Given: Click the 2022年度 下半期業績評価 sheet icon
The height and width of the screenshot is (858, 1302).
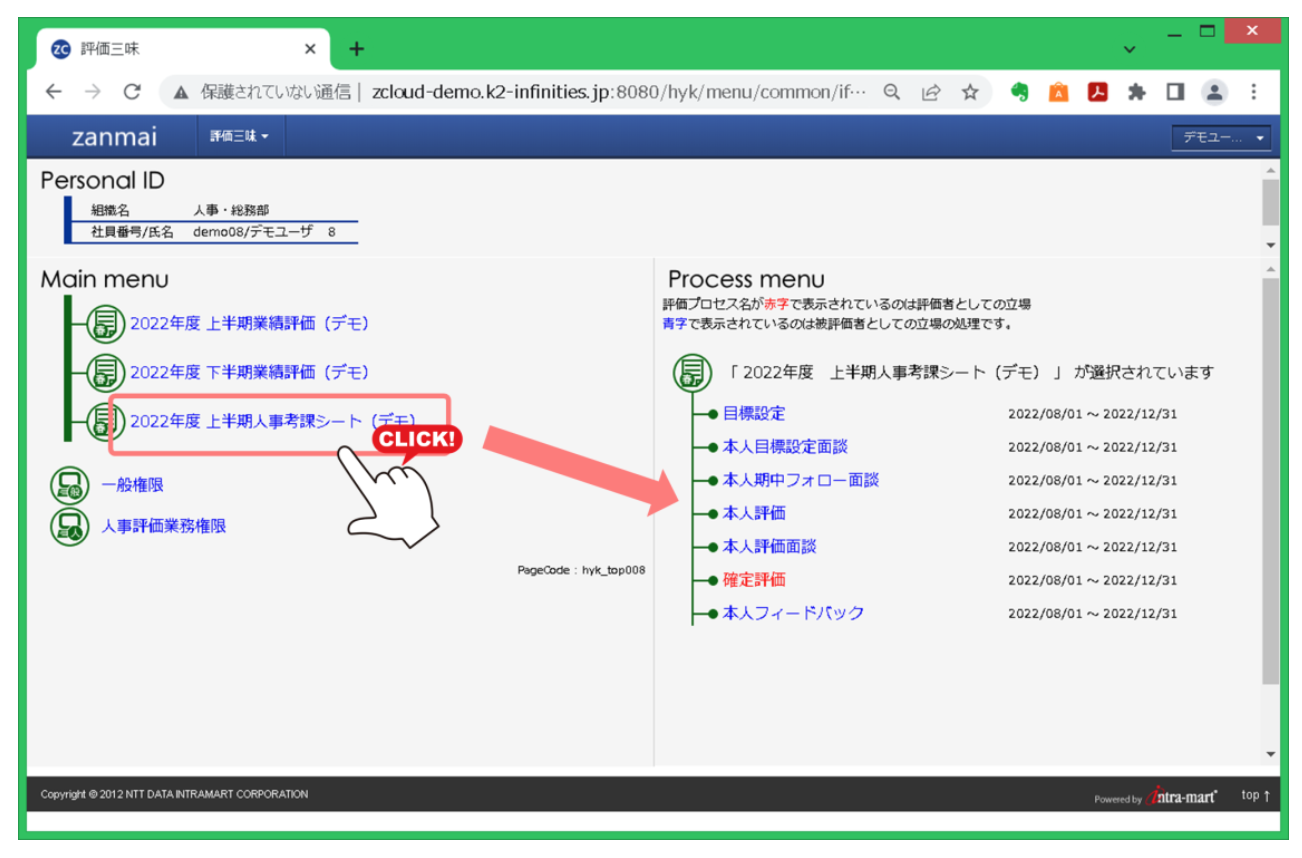Looking at the screenshot, I should click(x=104, y=372).
